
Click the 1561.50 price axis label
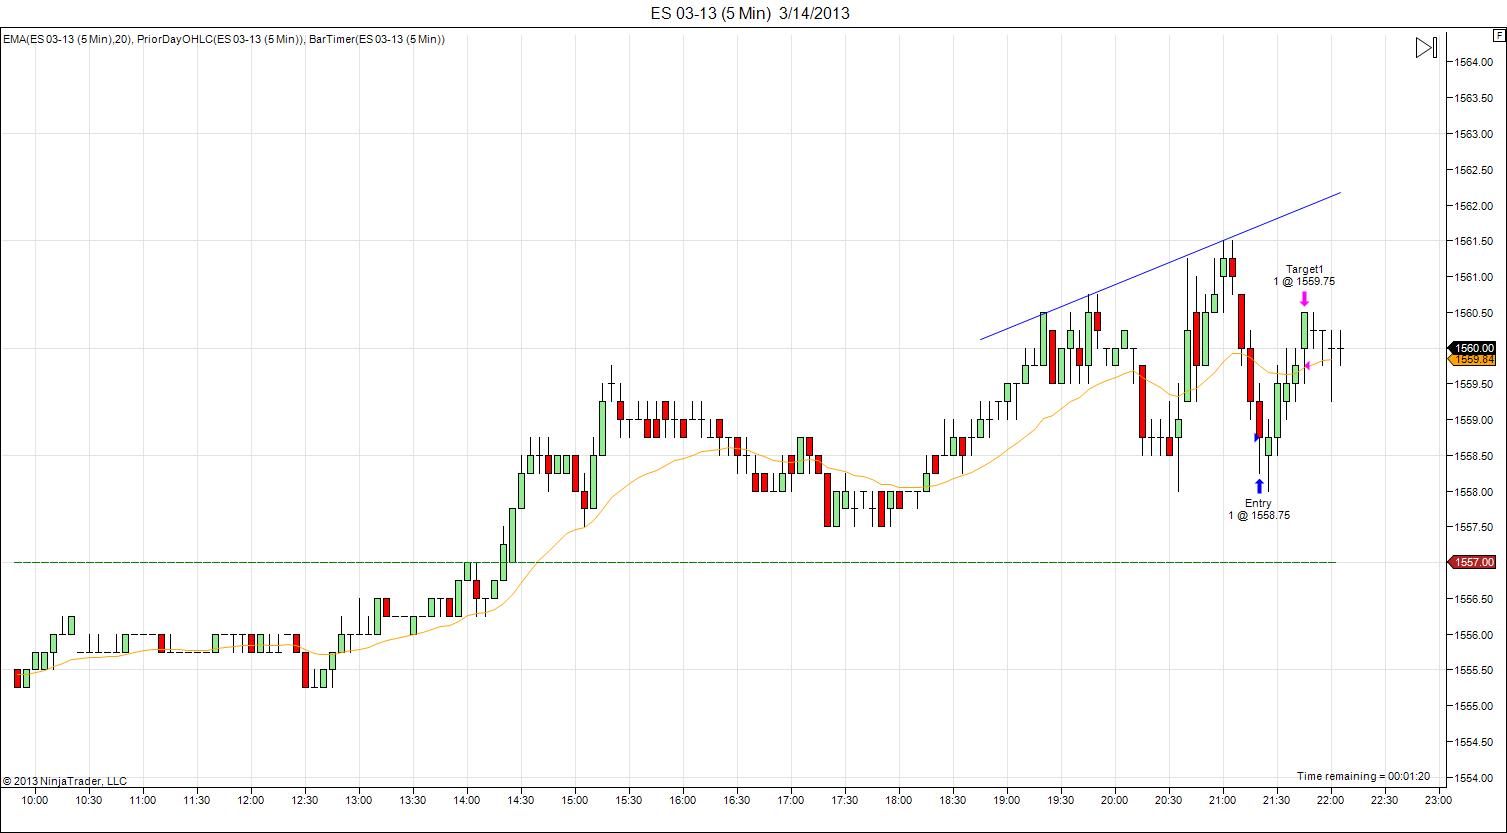pos(1475,241)
